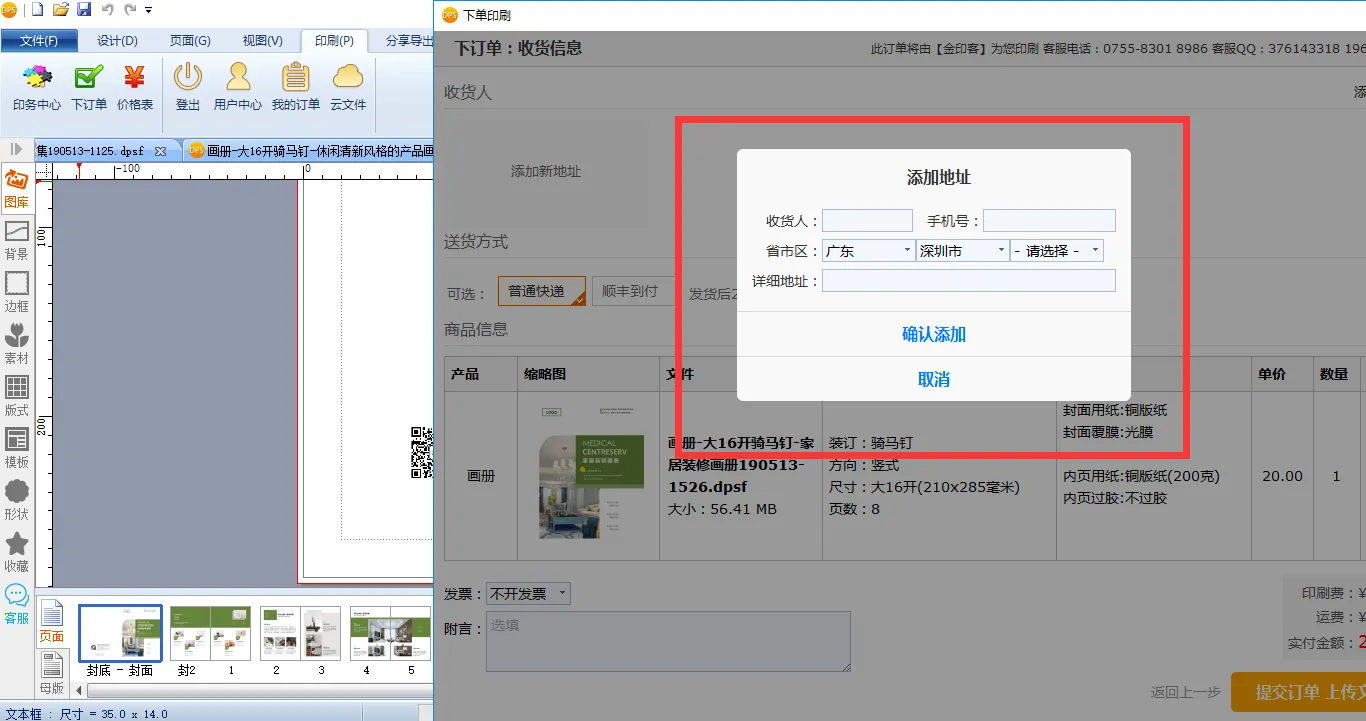Select 顺丰到付 delivery option
This screenshot has width=1366, height=721.
click(x=631, y=291)
